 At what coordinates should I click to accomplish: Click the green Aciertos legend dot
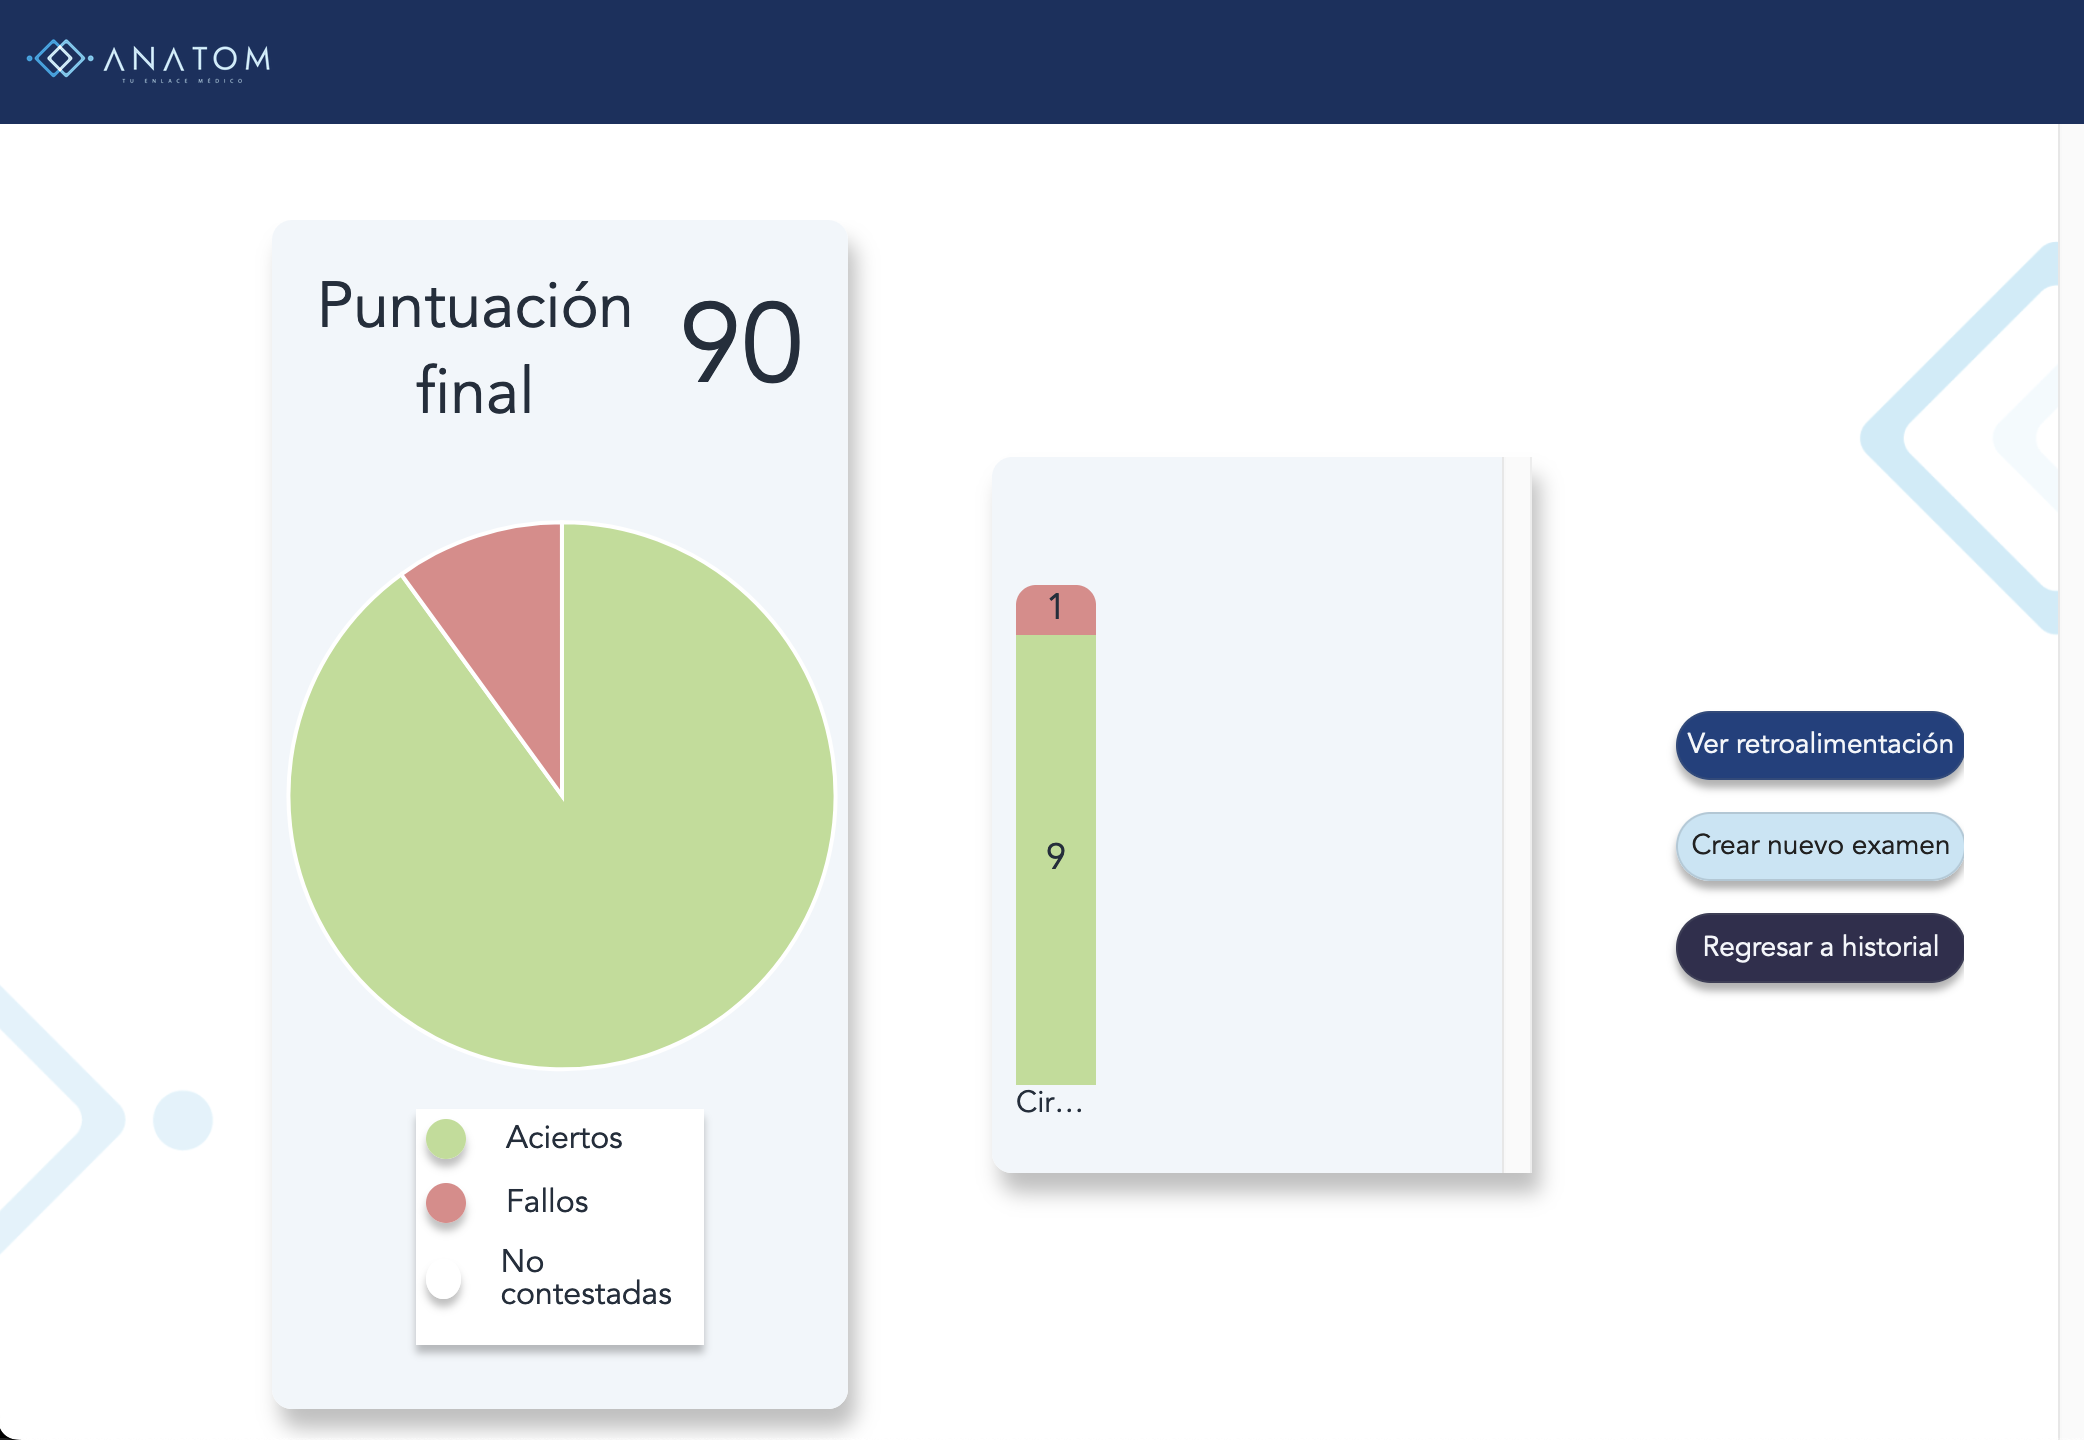446,1138
